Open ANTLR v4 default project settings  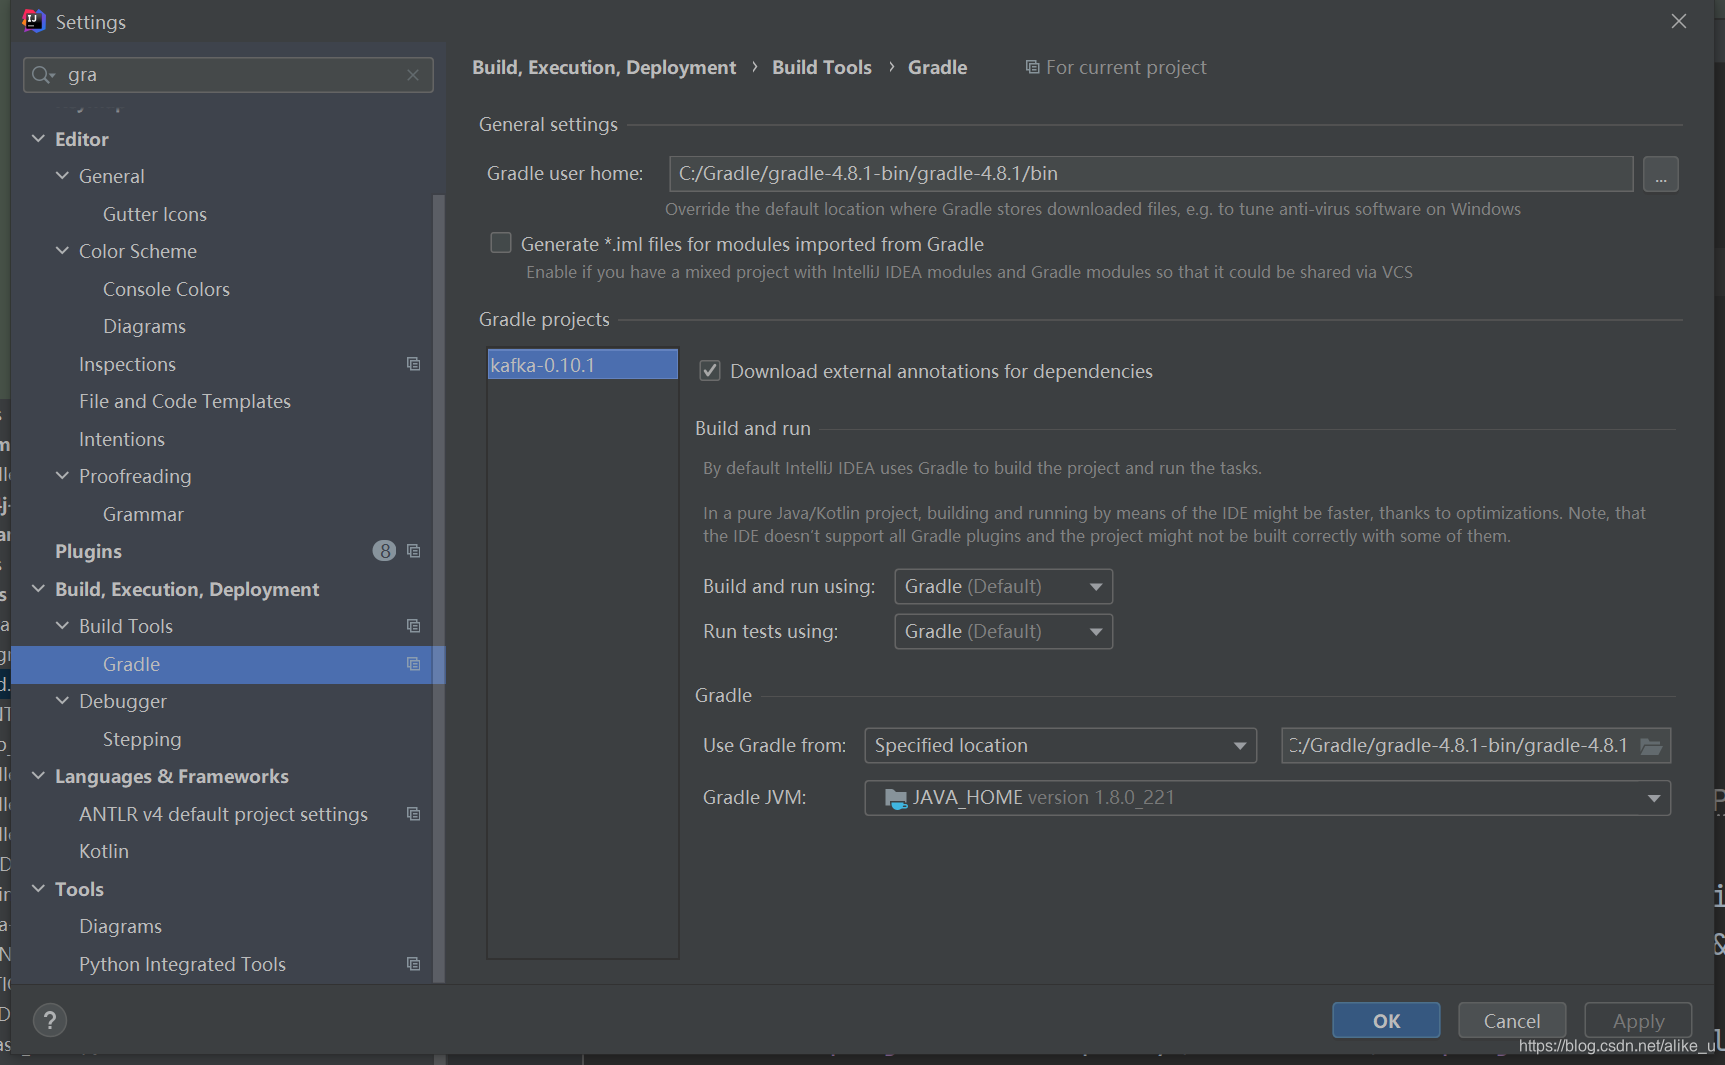pos(223,814)
